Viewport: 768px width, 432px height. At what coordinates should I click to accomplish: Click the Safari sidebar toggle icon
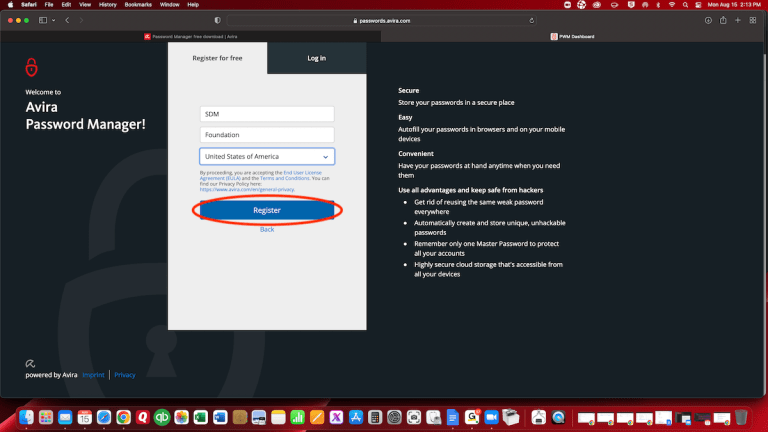tap(43, 20)
